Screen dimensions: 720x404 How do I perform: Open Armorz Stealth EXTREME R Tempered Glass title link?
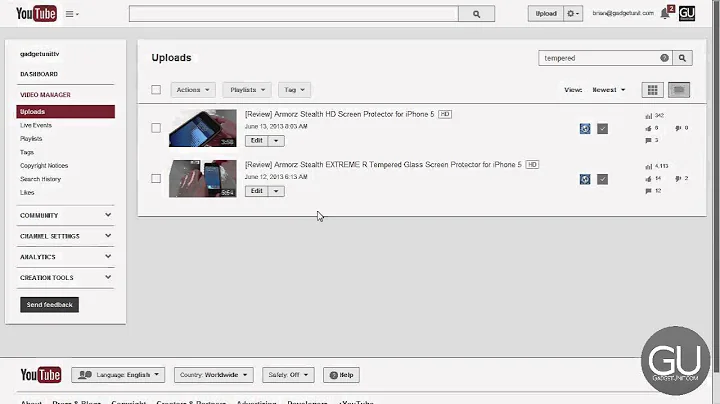383,165
